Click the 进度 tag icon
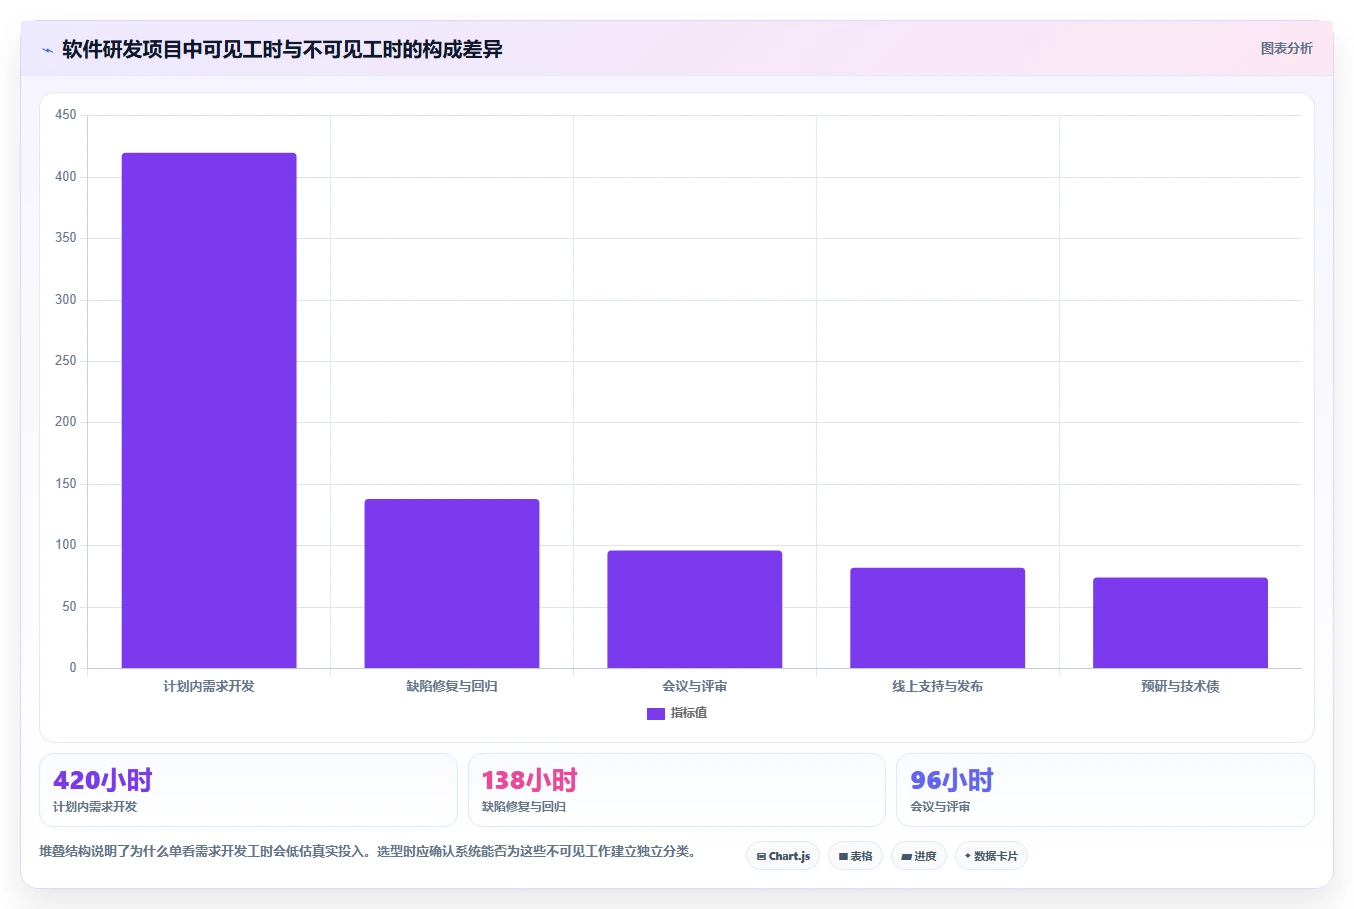 point(906,857)
